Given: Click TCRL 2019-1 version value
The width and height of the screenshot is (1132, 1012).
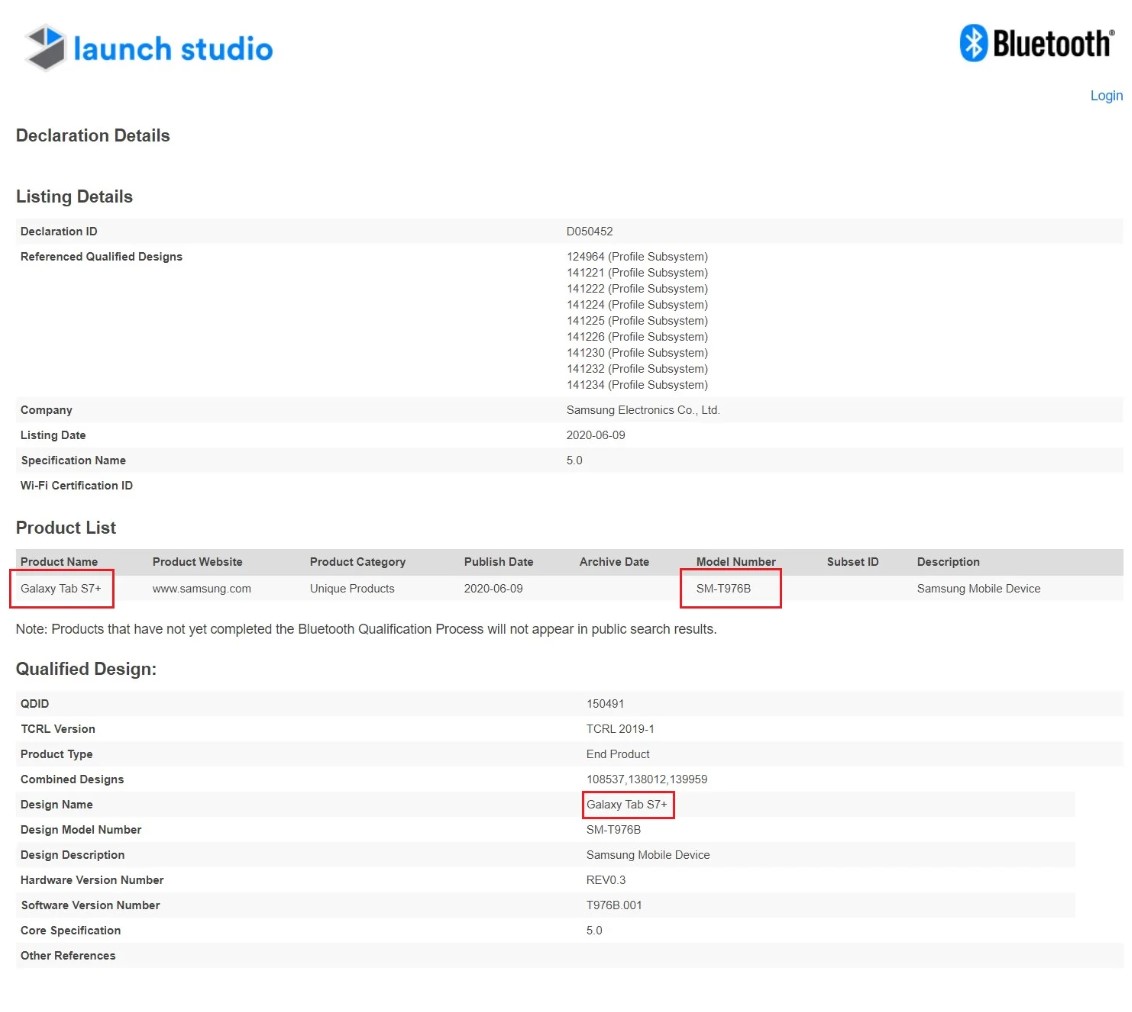Looking at the screenshot, I should tap(620, 729).
